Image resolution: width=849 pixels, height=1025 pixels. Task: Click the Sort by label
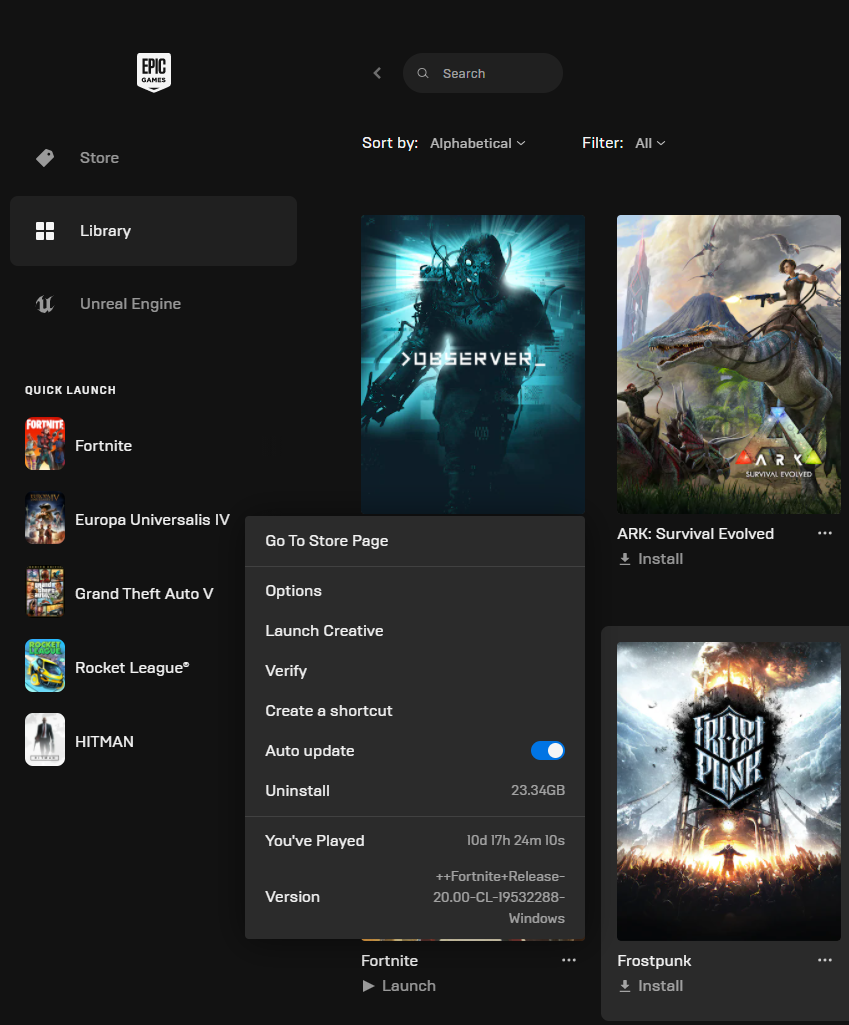(x=390, y=143)
